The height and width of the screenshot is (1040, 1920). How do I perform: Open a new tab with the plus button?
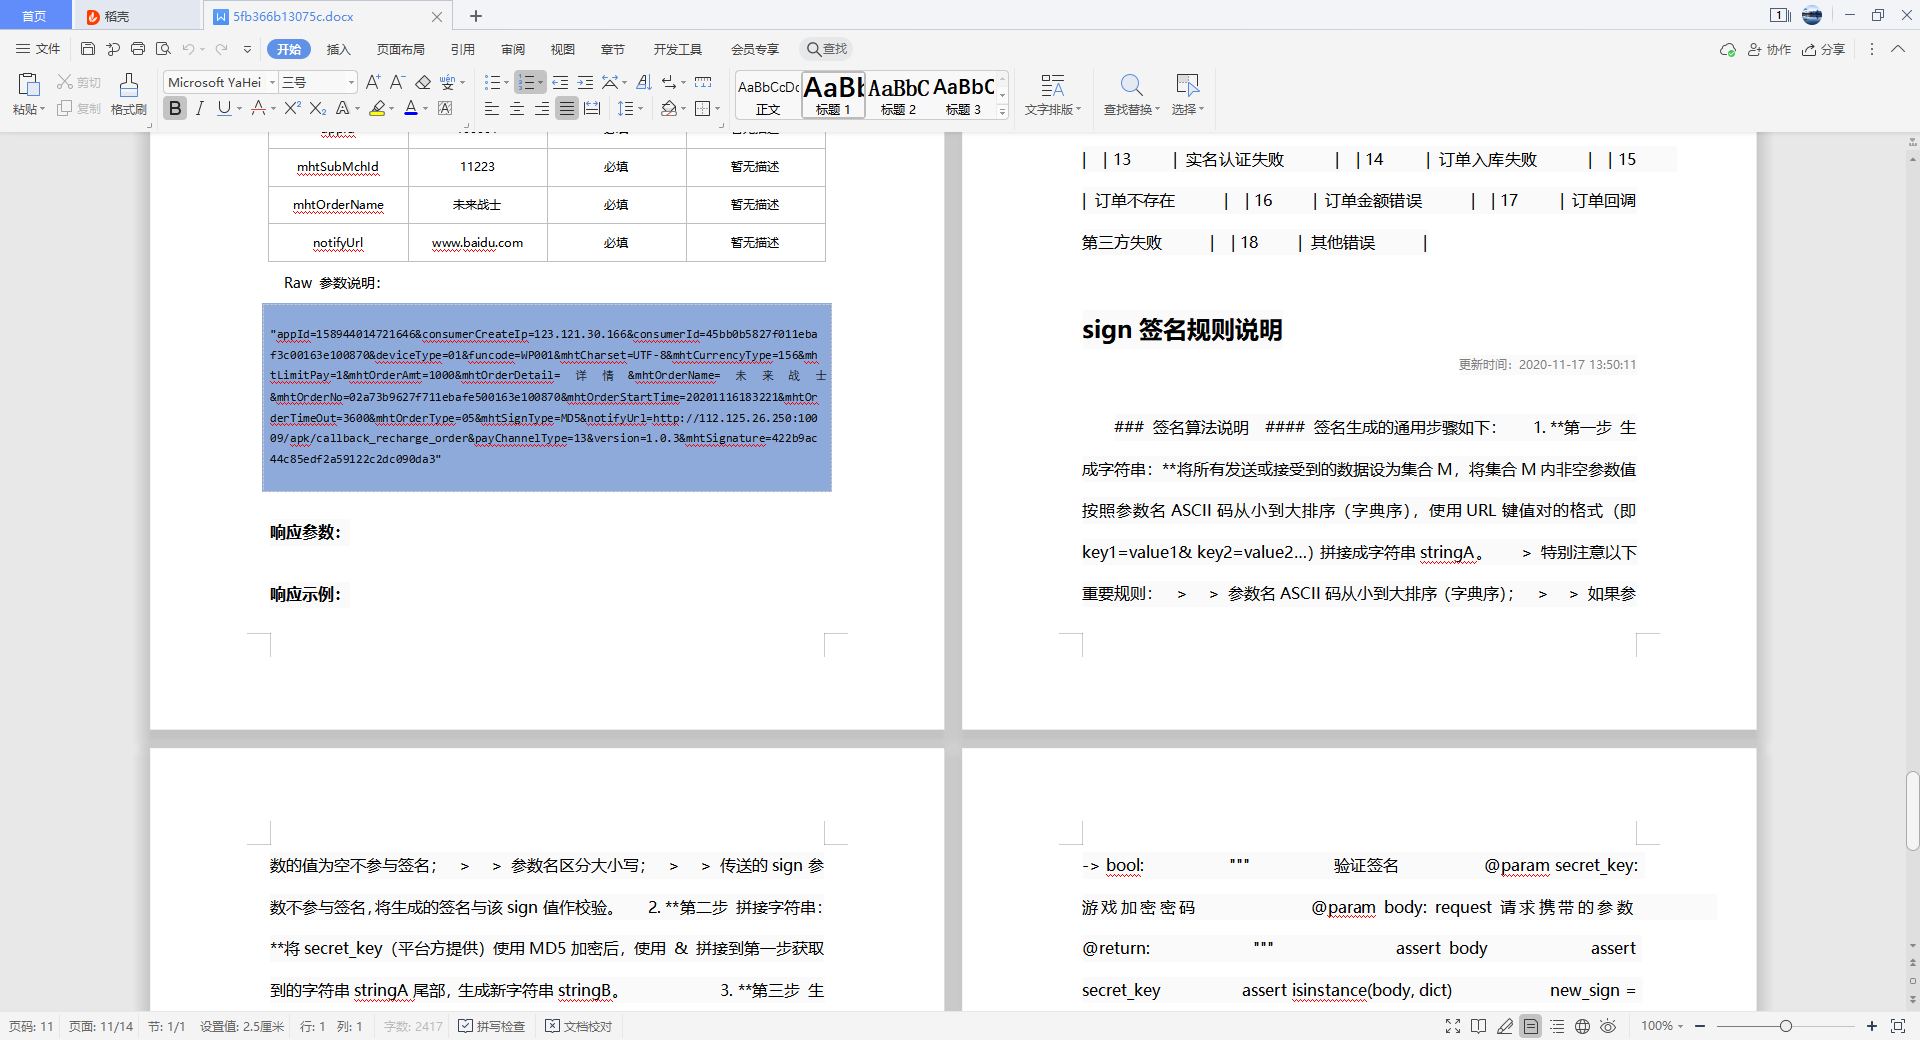(x=476, y=16)
